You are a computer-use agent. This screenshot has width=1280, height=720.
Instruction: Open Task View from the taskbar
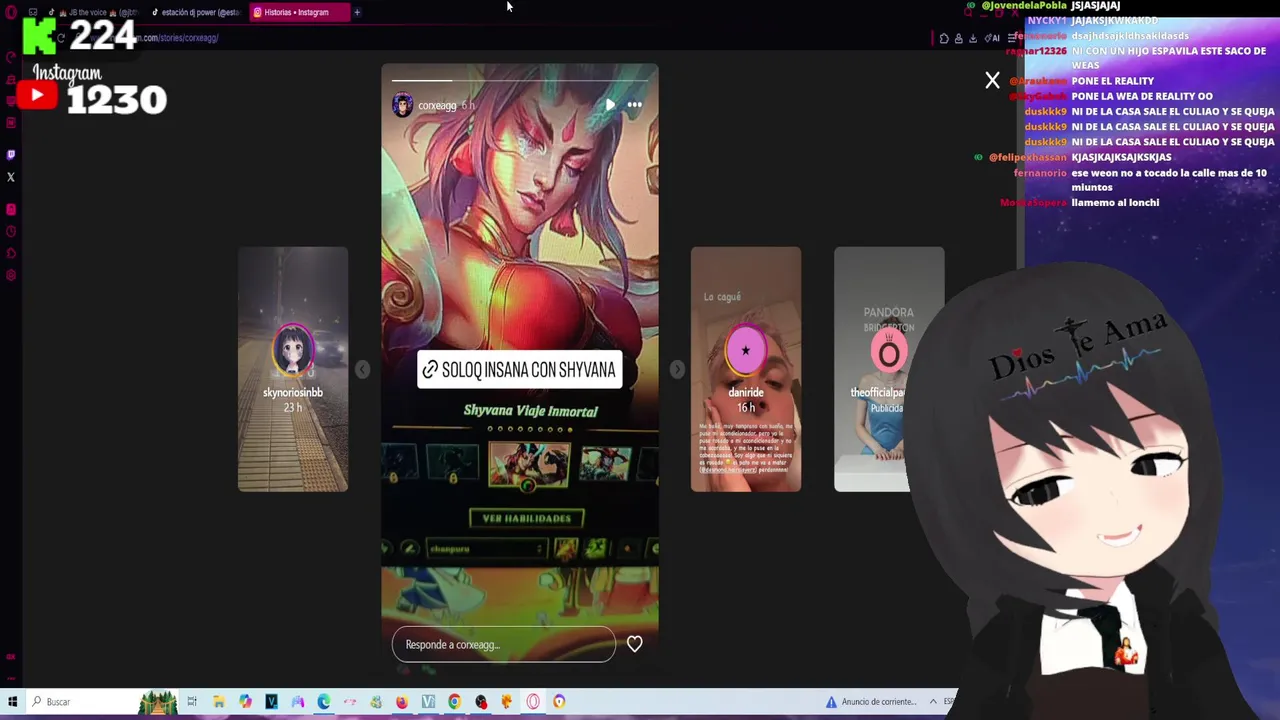192,701
